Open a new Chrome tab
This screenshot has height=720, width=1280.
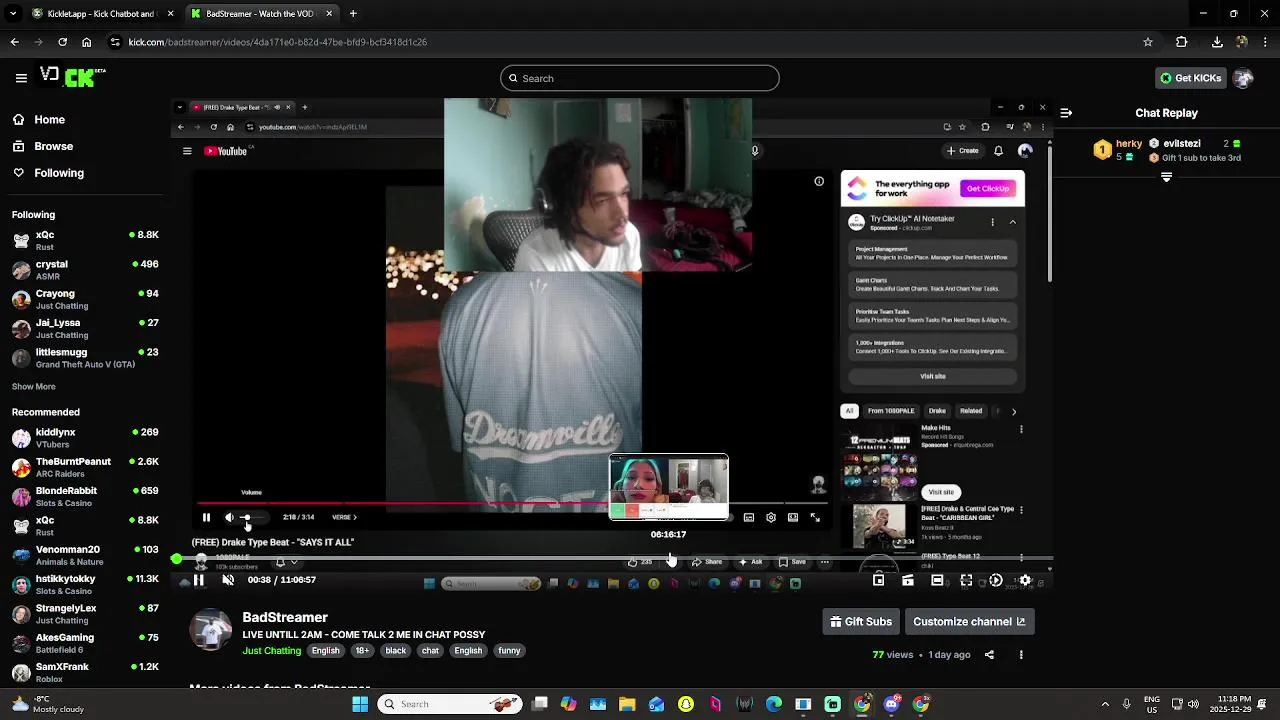(x=353, y=14)
